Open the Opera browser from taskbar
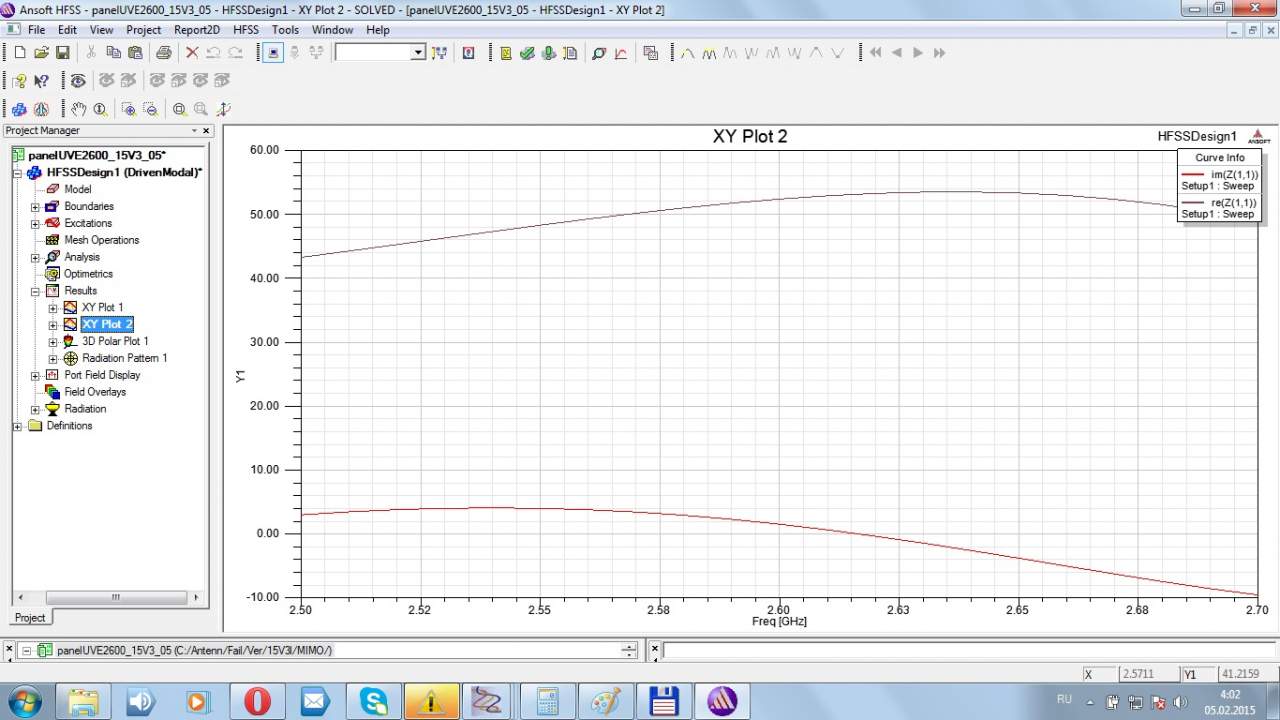Viewport: 1280px width, 720px height. [257, 702]
